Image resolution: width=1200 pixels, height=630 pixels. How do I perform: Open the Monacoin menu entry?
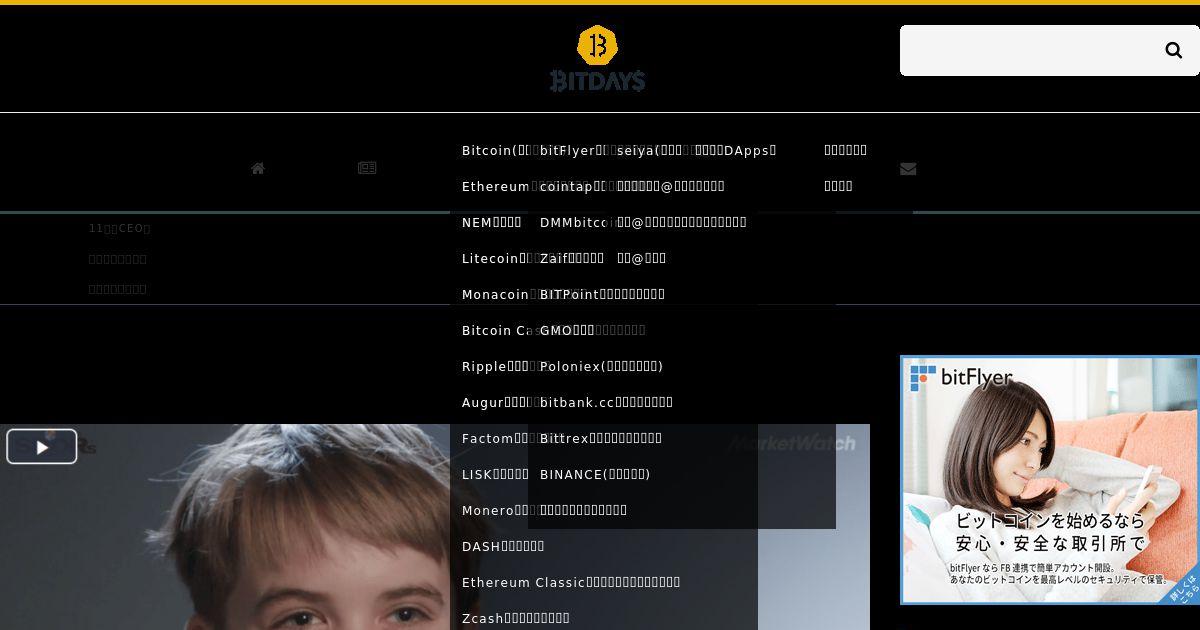[496, 294]
